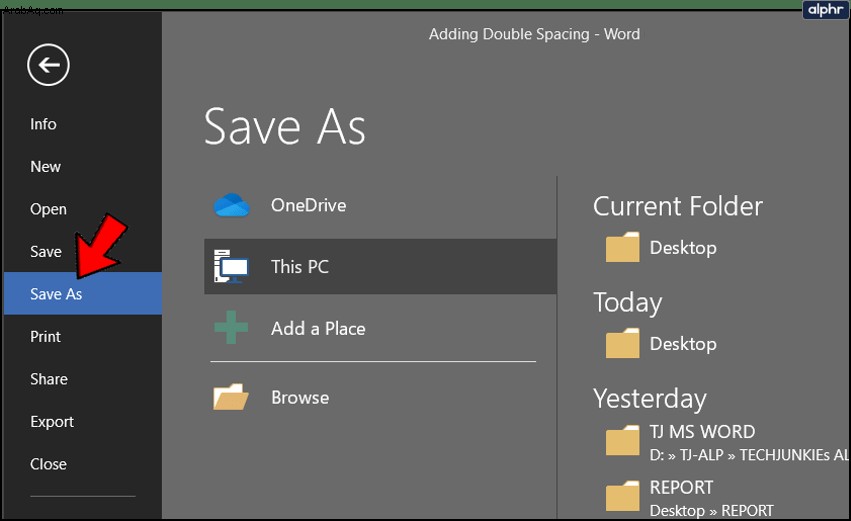Click the Desktop folder icon under Today
851x521 pixels.
tap(623, 344)
